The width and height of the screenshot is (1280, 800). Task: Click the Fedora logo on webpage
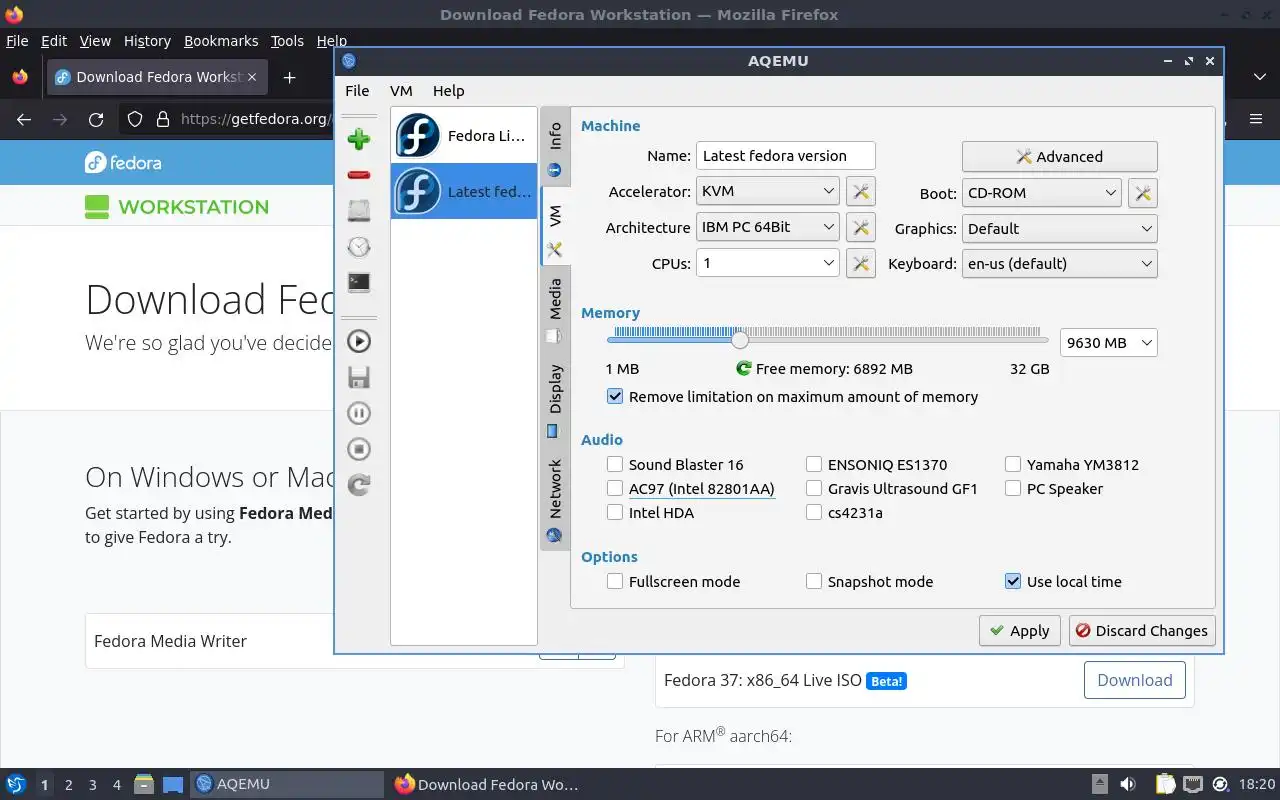(x=123, y=162)
